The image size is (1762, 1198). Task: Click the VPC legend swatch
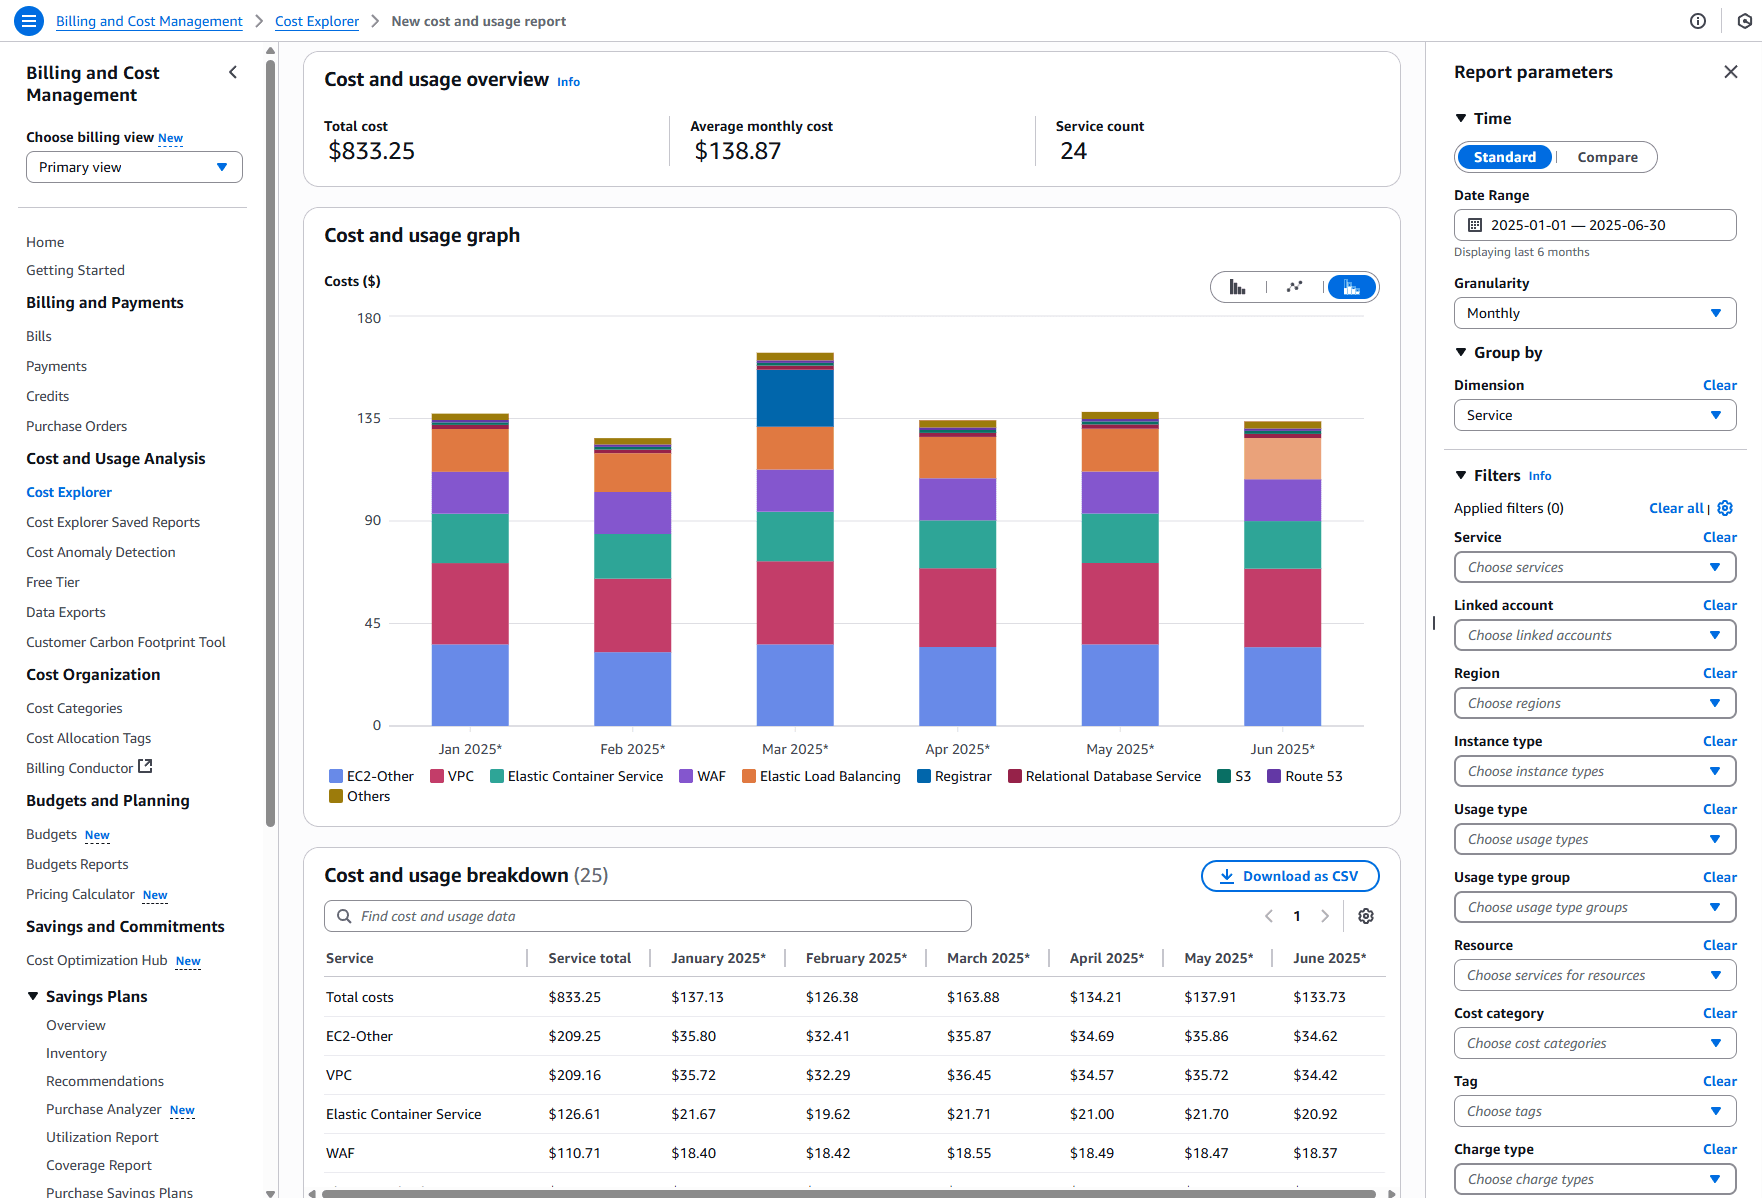point(437,776)
